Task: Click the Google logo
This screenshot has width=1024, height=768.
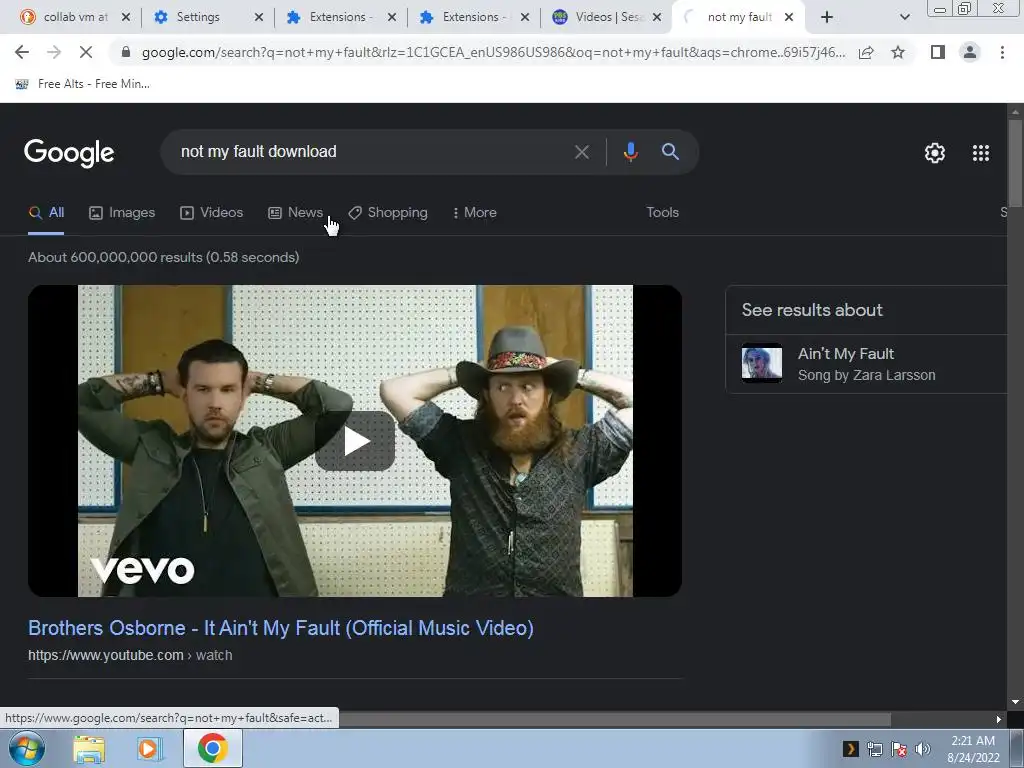Action: pos(69,153)
